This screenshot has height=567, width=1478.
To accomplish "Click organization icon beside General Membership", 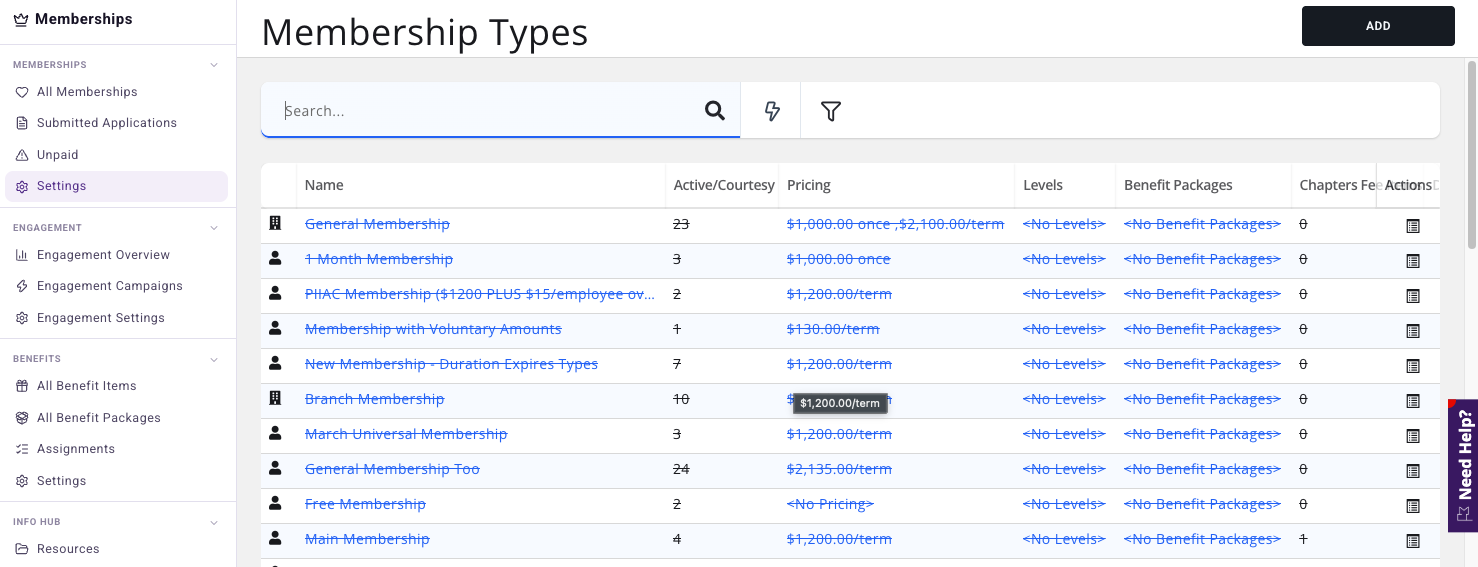I will [275, 223].
